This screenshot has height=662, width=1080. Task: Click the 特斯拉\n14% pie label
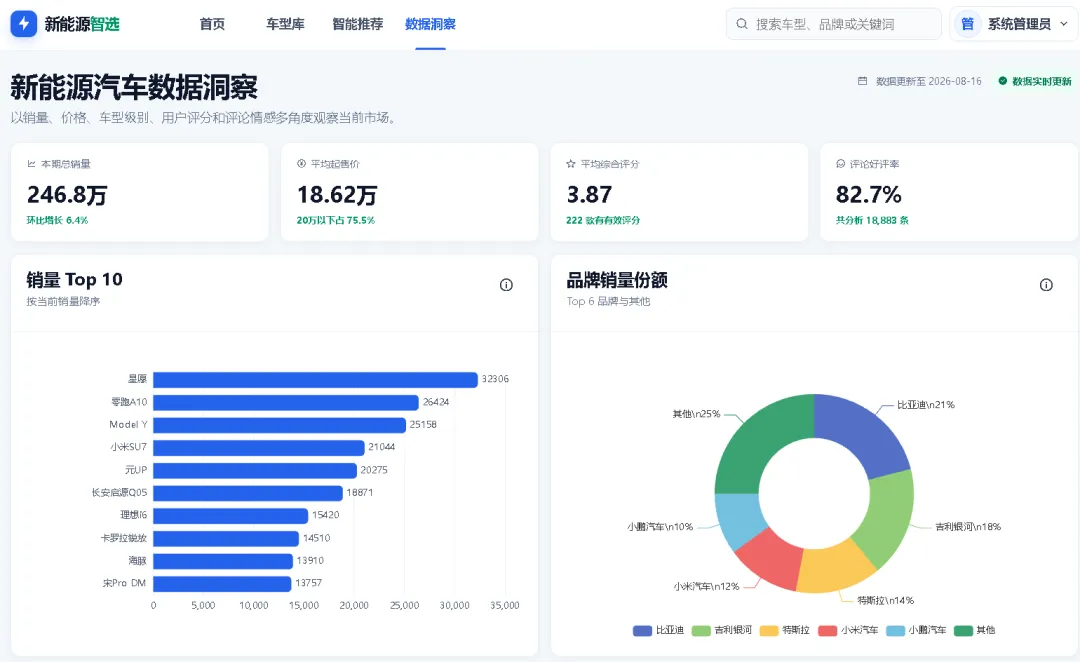pyautogui.click(x=885, y=601)
